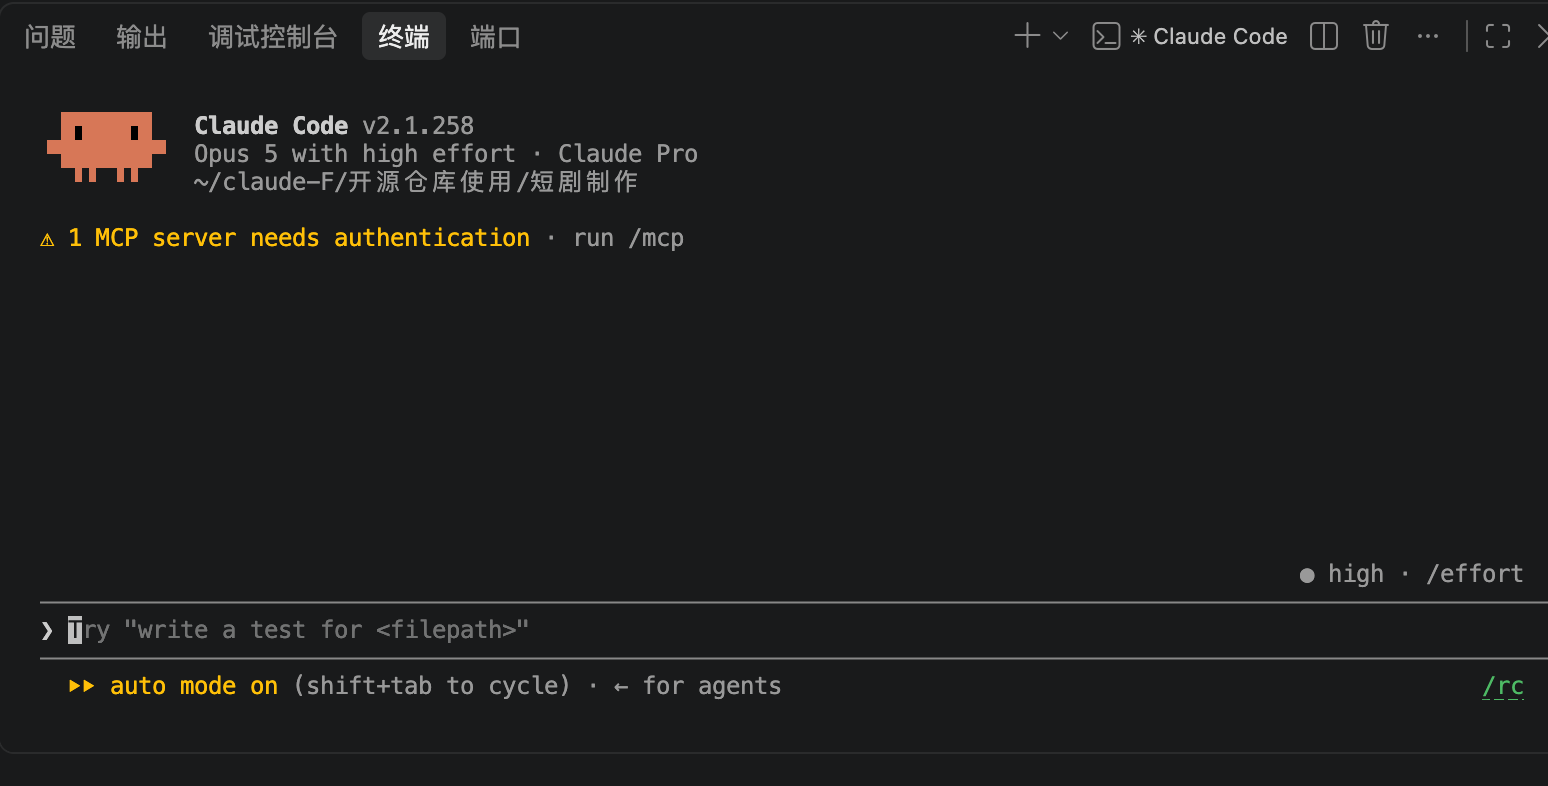
Task: Click the "← for agents" hint
Action: pos(697,686)
